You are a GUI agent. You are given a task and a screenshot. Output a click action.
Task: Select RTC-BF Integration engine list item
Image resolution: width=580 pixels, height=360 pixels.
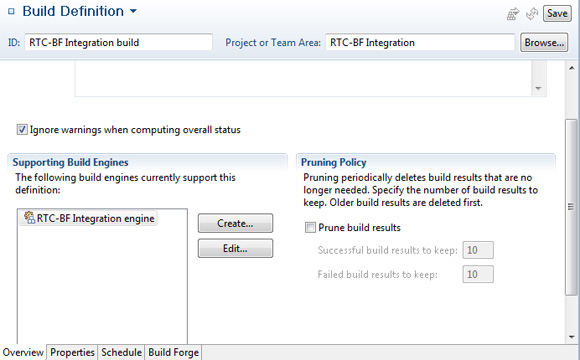(89, 218)
